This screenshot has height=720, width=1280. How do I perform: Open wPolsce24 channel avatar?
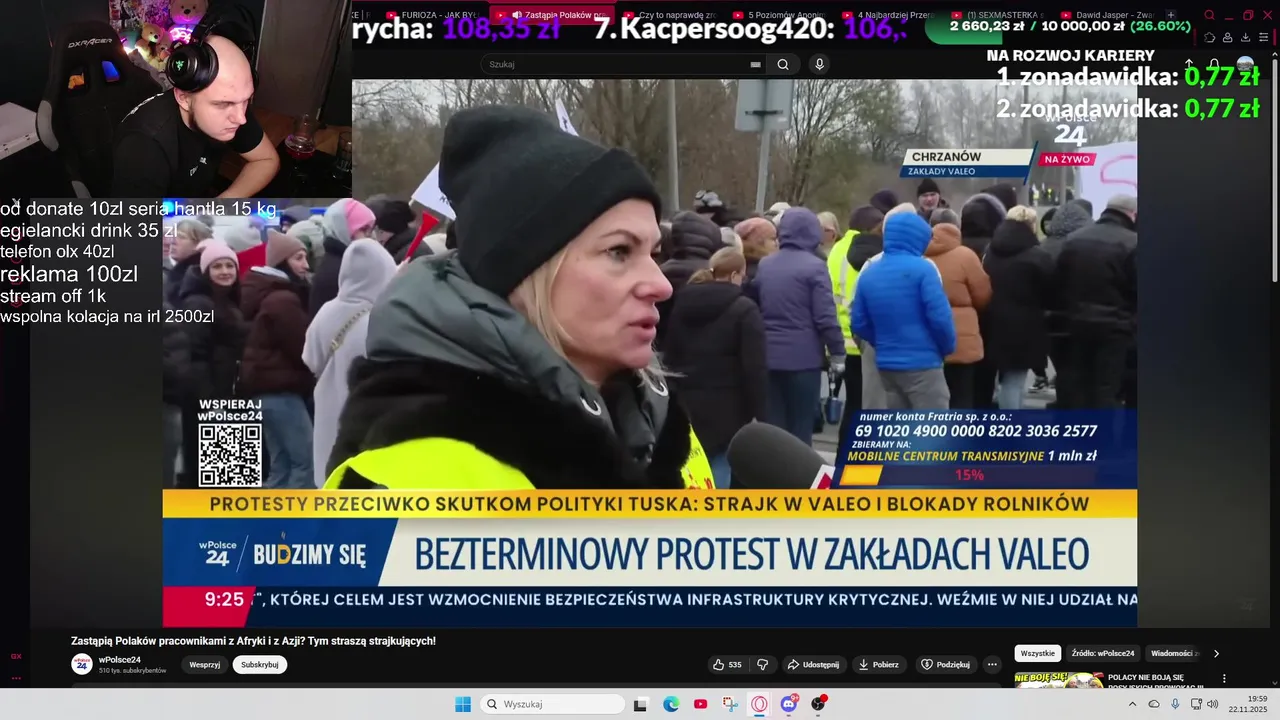[82, 664]
